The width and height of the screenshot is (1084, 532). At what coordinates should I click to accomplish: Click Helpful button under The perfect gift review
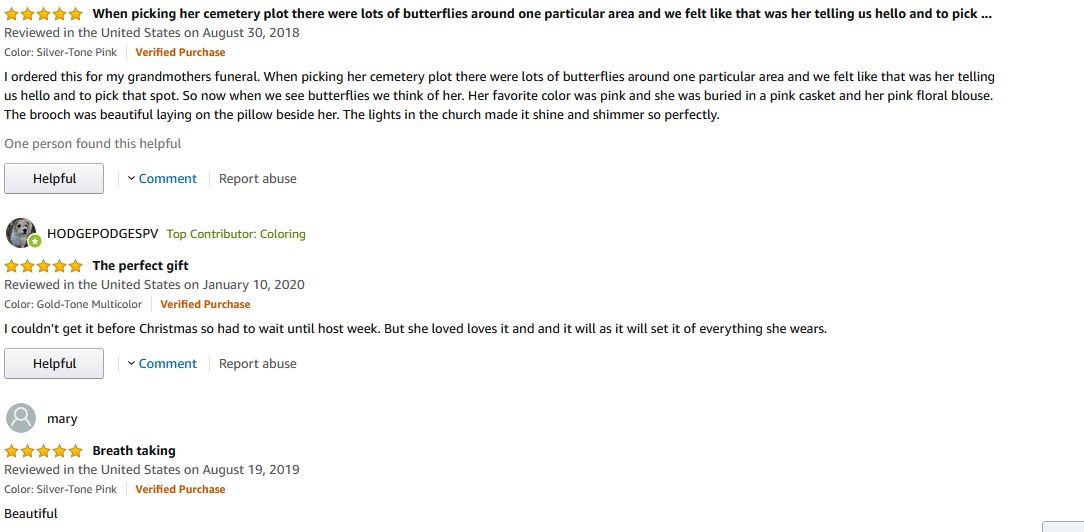(54, 364)
